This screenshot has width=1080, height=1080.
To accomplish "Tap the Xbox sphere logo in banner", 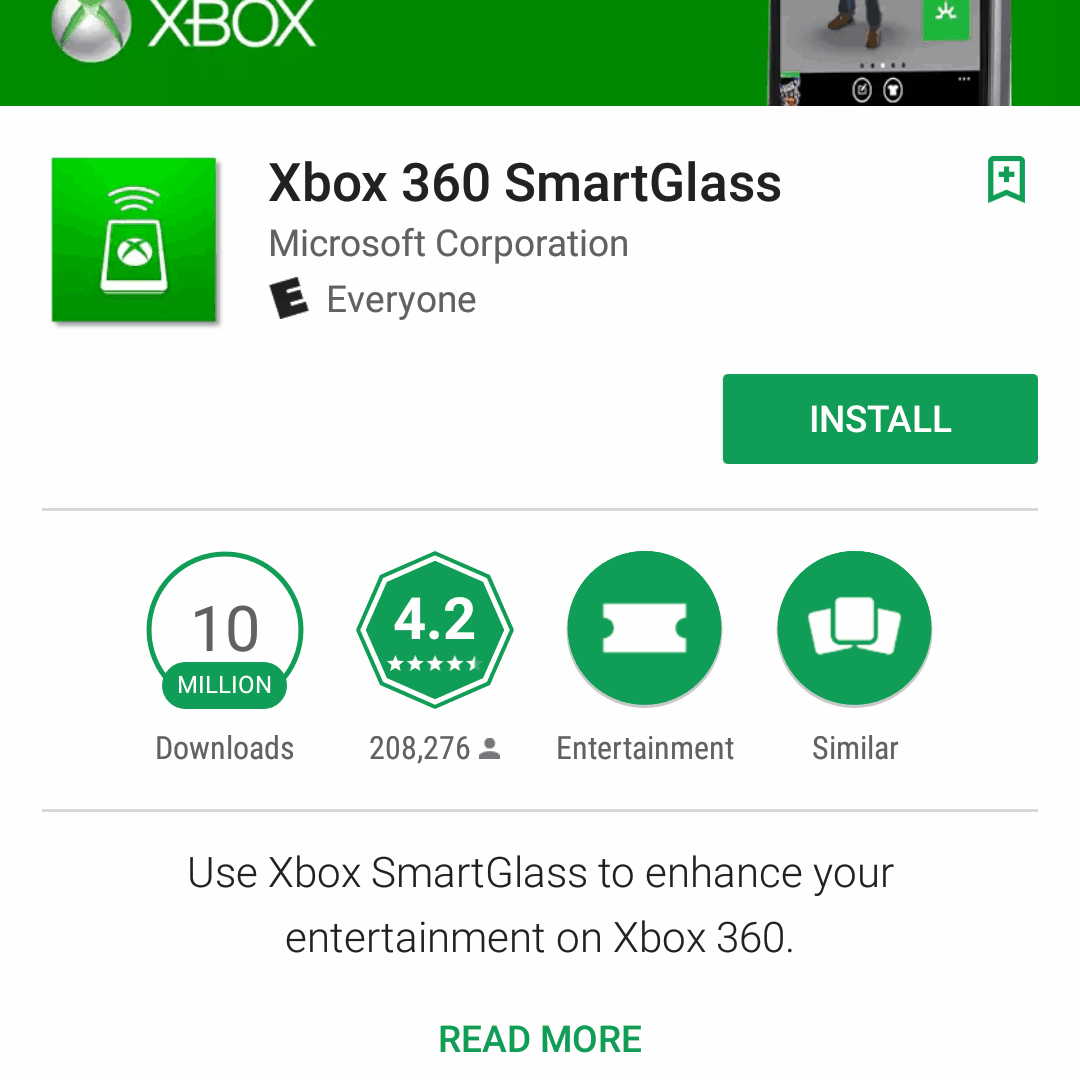I will (x=91, y=28).
